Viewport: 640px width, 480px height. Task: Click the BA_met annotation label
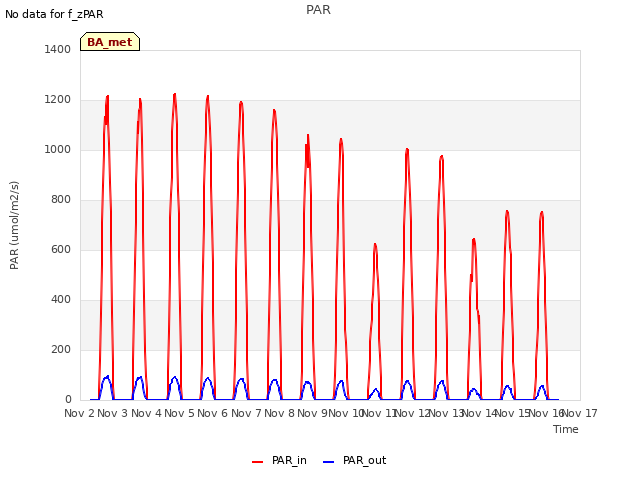coord(110,42)
